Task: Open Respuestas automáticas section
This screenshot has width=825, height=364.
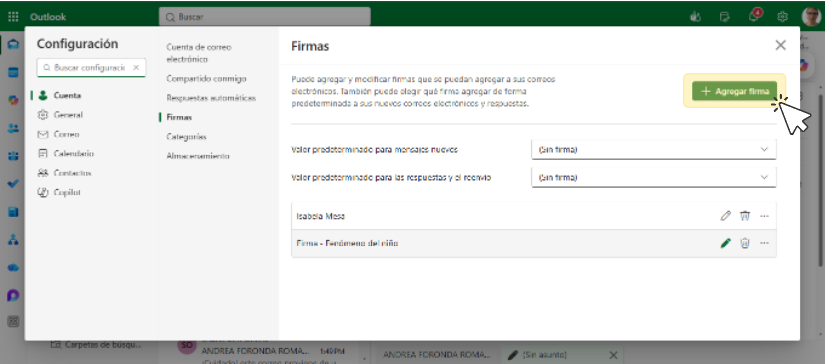Action: pyautogui.click(x=211, y=98)
